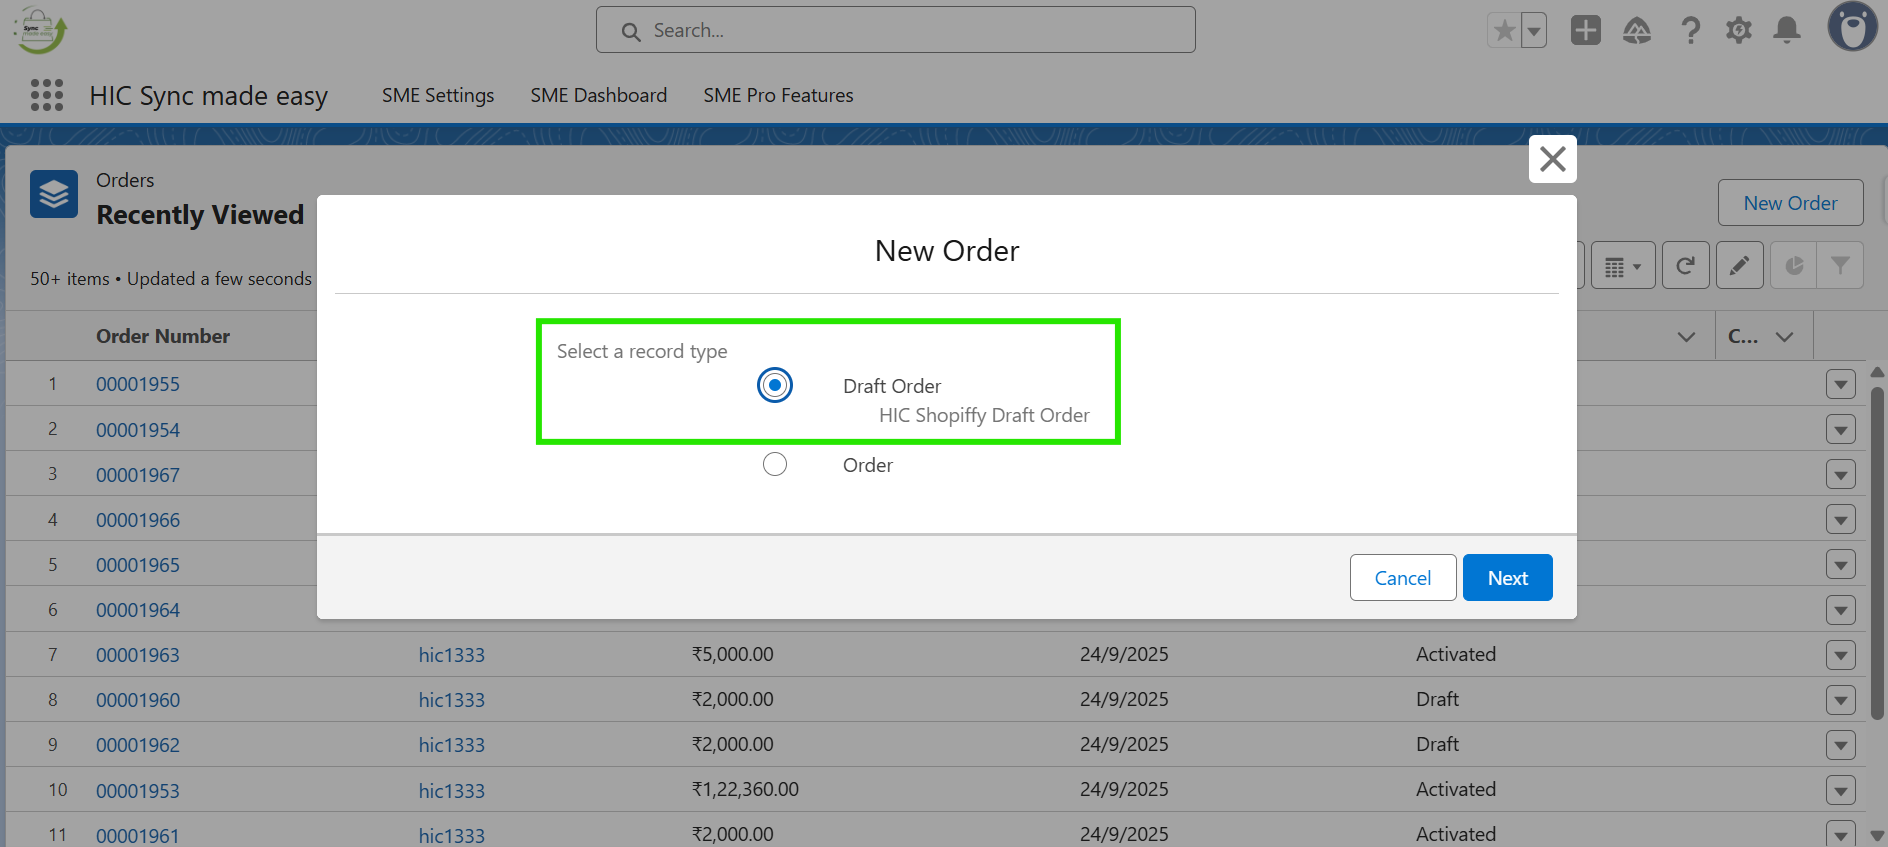Image resolution: width=1888 pixels, height=847 pixels.
Task: Click the ₹1,22,360.00 amount cell
Action: (745, 789)
